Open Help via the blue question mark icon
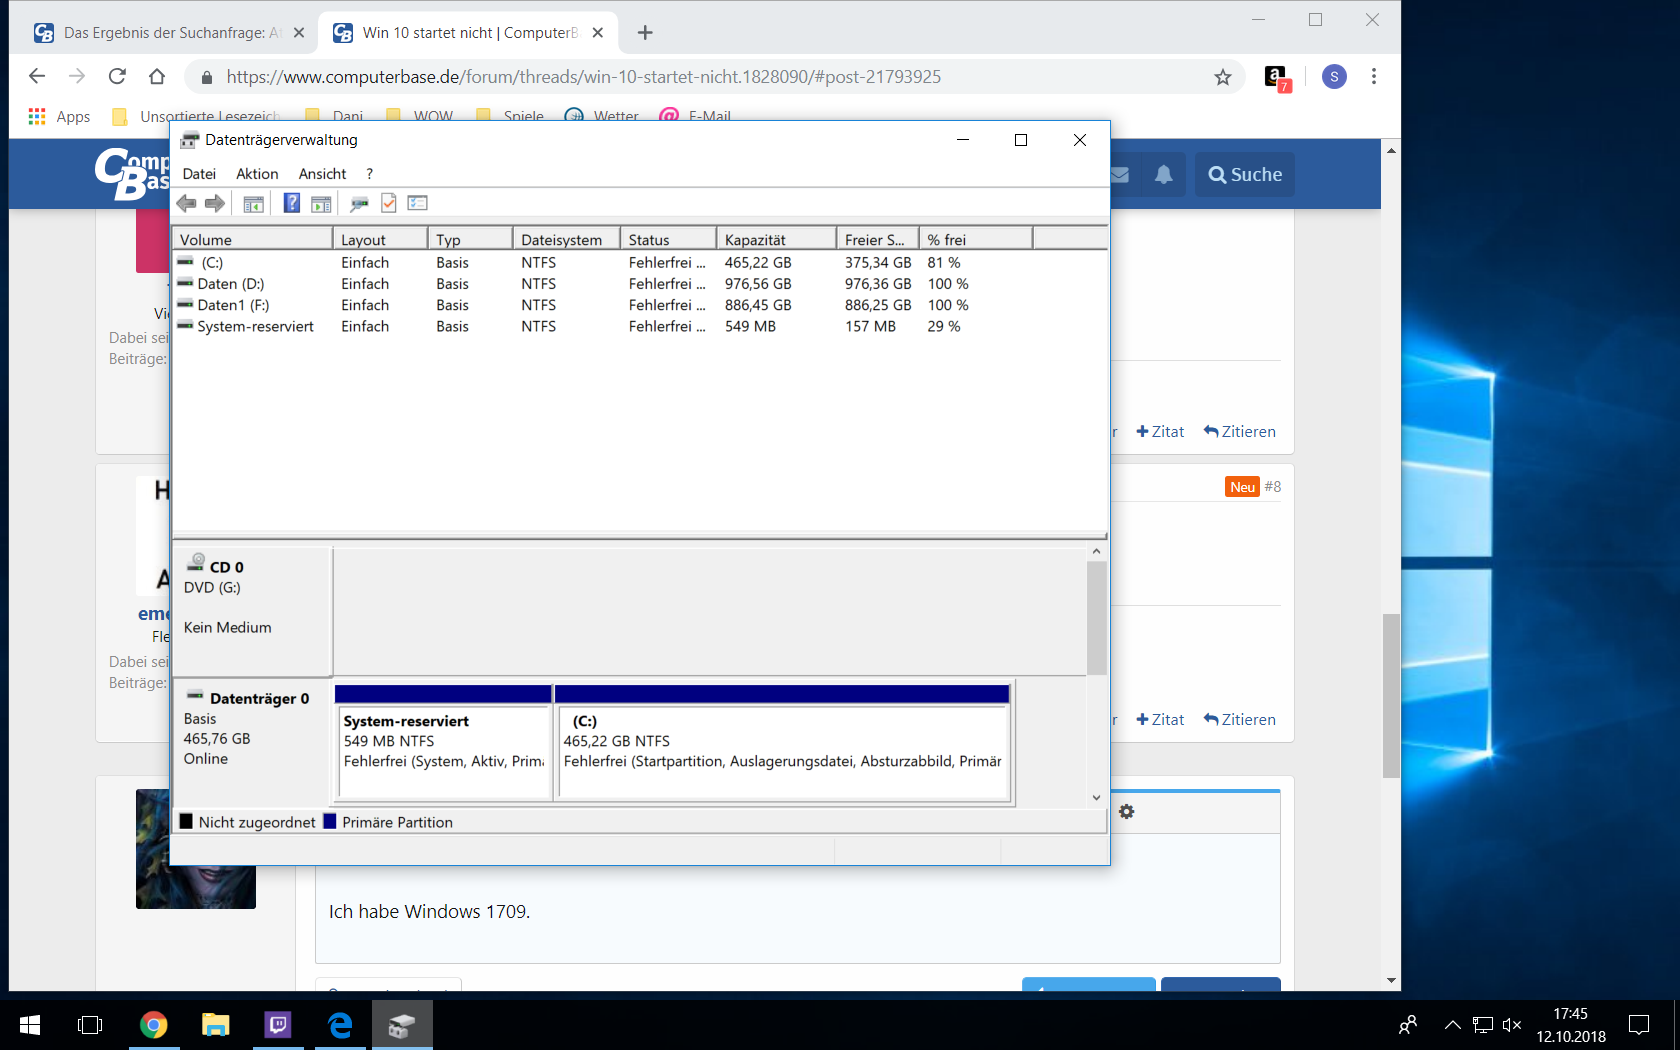This screenshot has width=1680, height=1050. point(291,203)
